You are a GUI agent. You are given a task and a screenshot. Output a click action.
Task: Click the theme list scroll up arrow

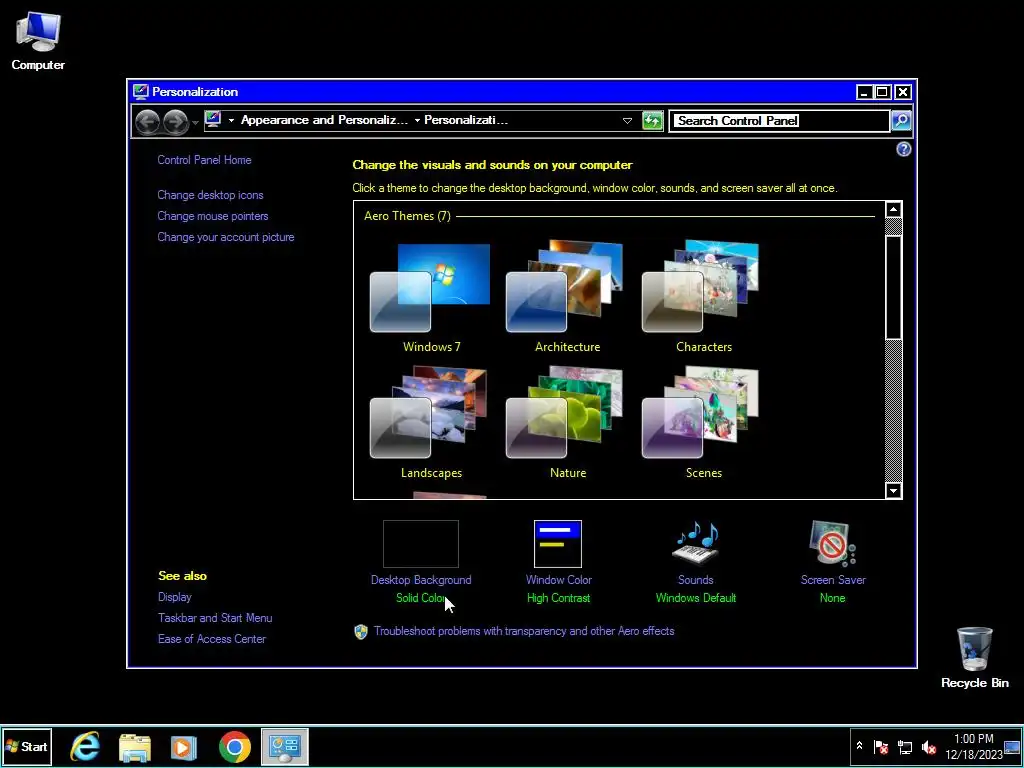[893, 210]
